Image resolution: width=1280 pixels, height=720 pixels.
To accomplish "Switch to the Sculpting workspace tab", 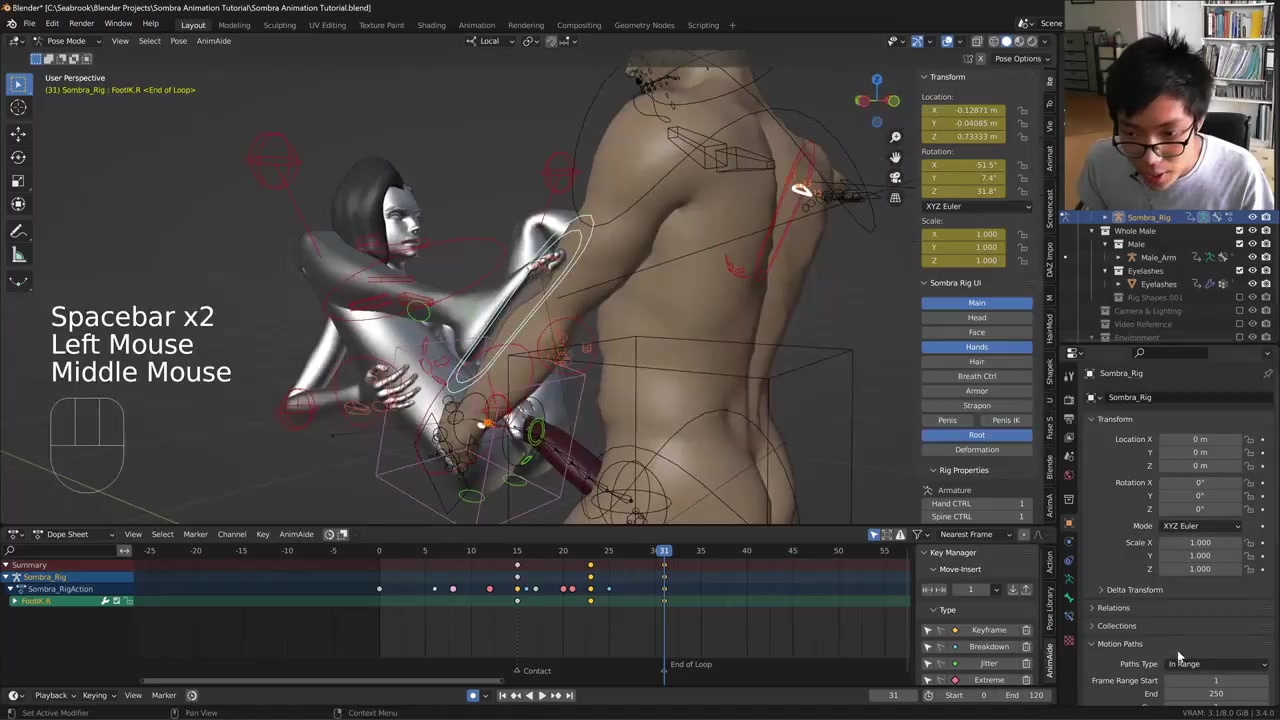I will pos(279,25).
